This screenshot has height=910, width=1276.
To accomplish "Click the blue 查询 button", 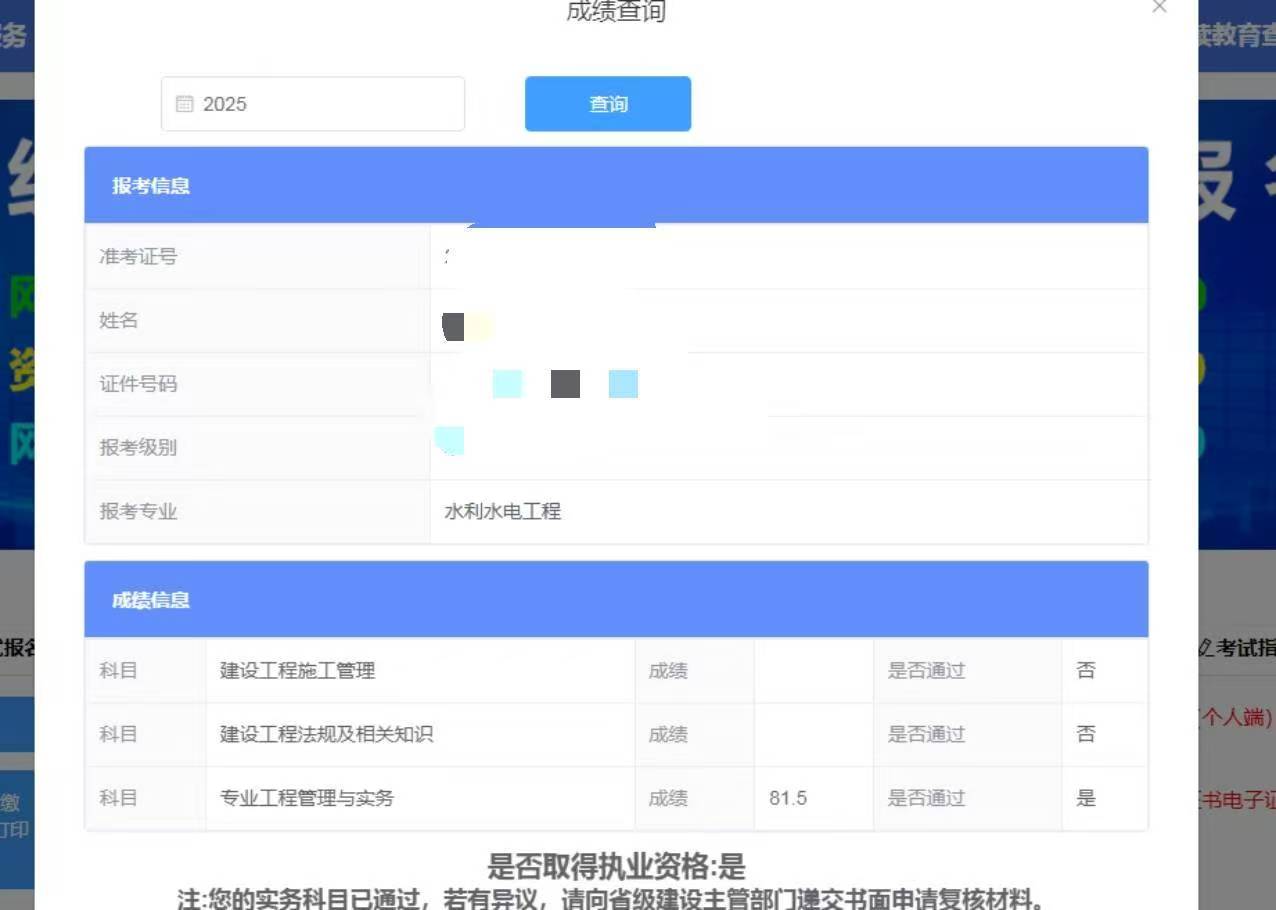I will tap(608, 104).
